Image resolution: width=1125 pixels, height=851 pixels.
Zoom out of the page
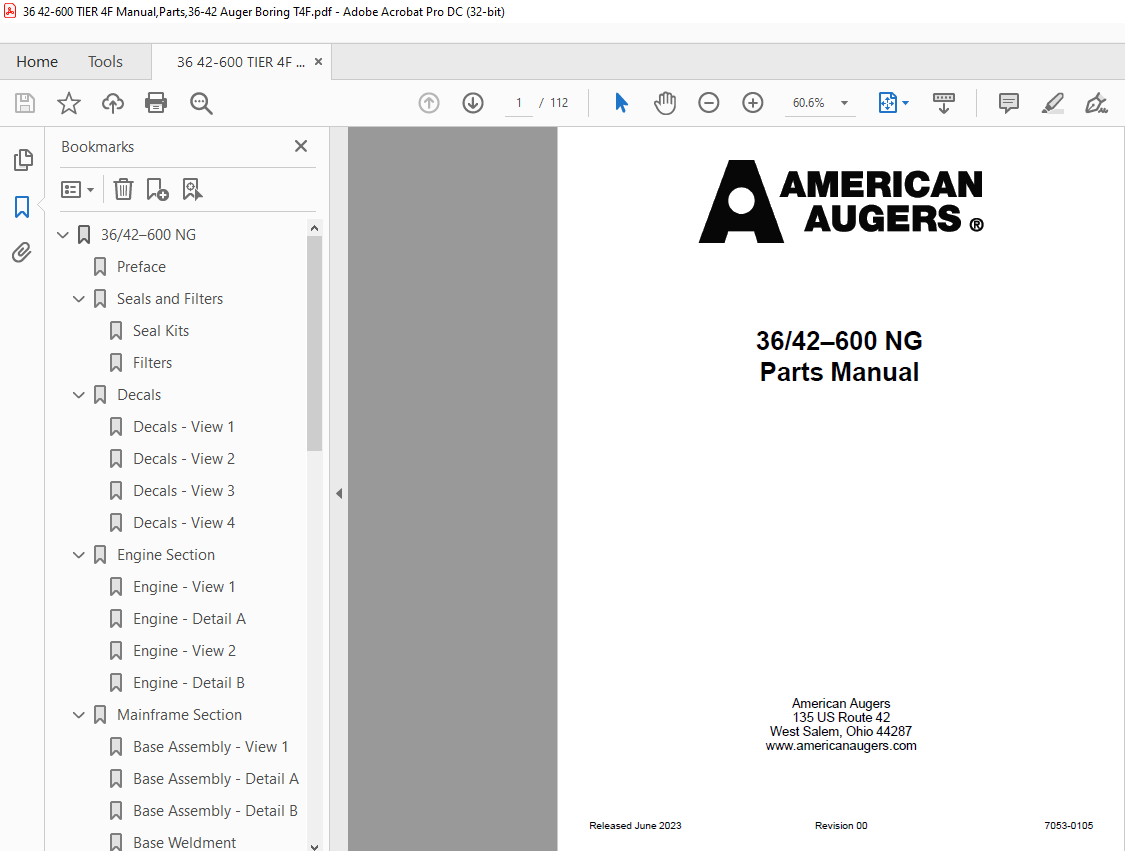[x=709, y=103]
